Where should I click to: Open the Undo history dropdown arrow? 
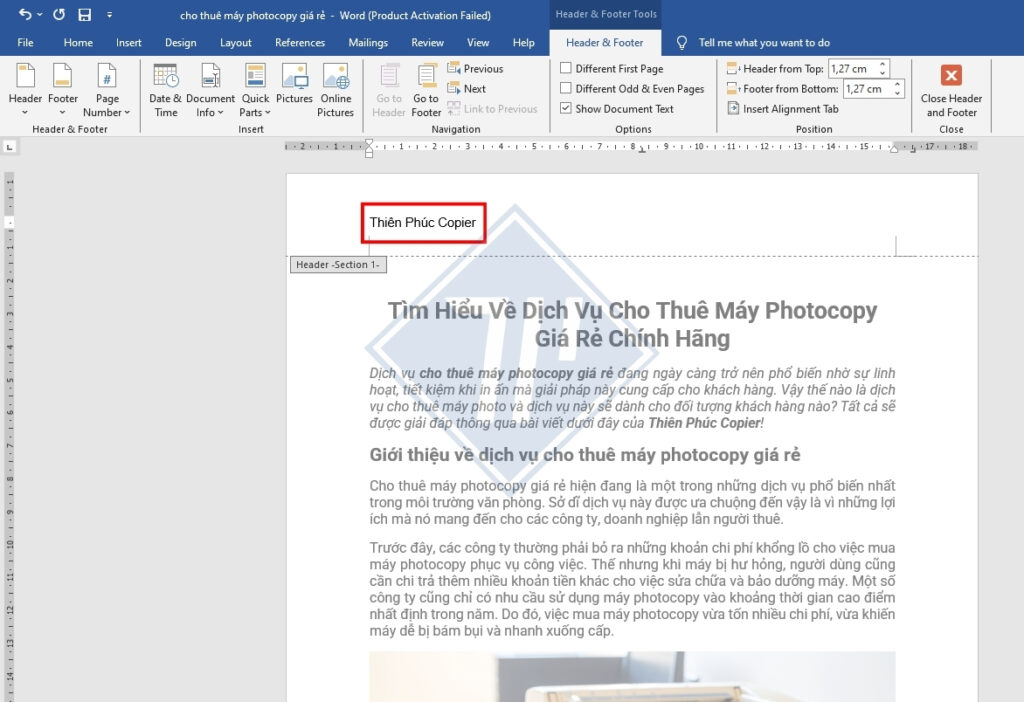pyautogui.click(x=40, y=14)
